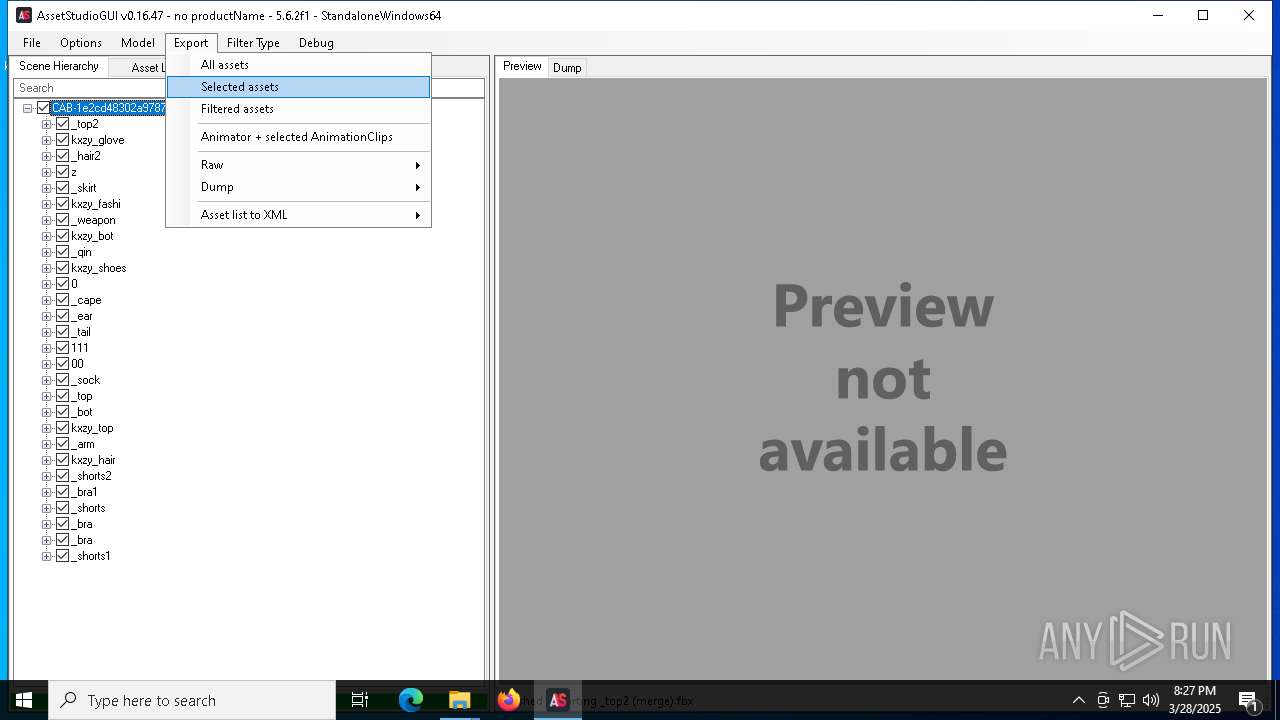The width and height of the screenshot is (1280, 720).
Task: Uncheck the _top2 checkbox
Action: click(62, 124)
